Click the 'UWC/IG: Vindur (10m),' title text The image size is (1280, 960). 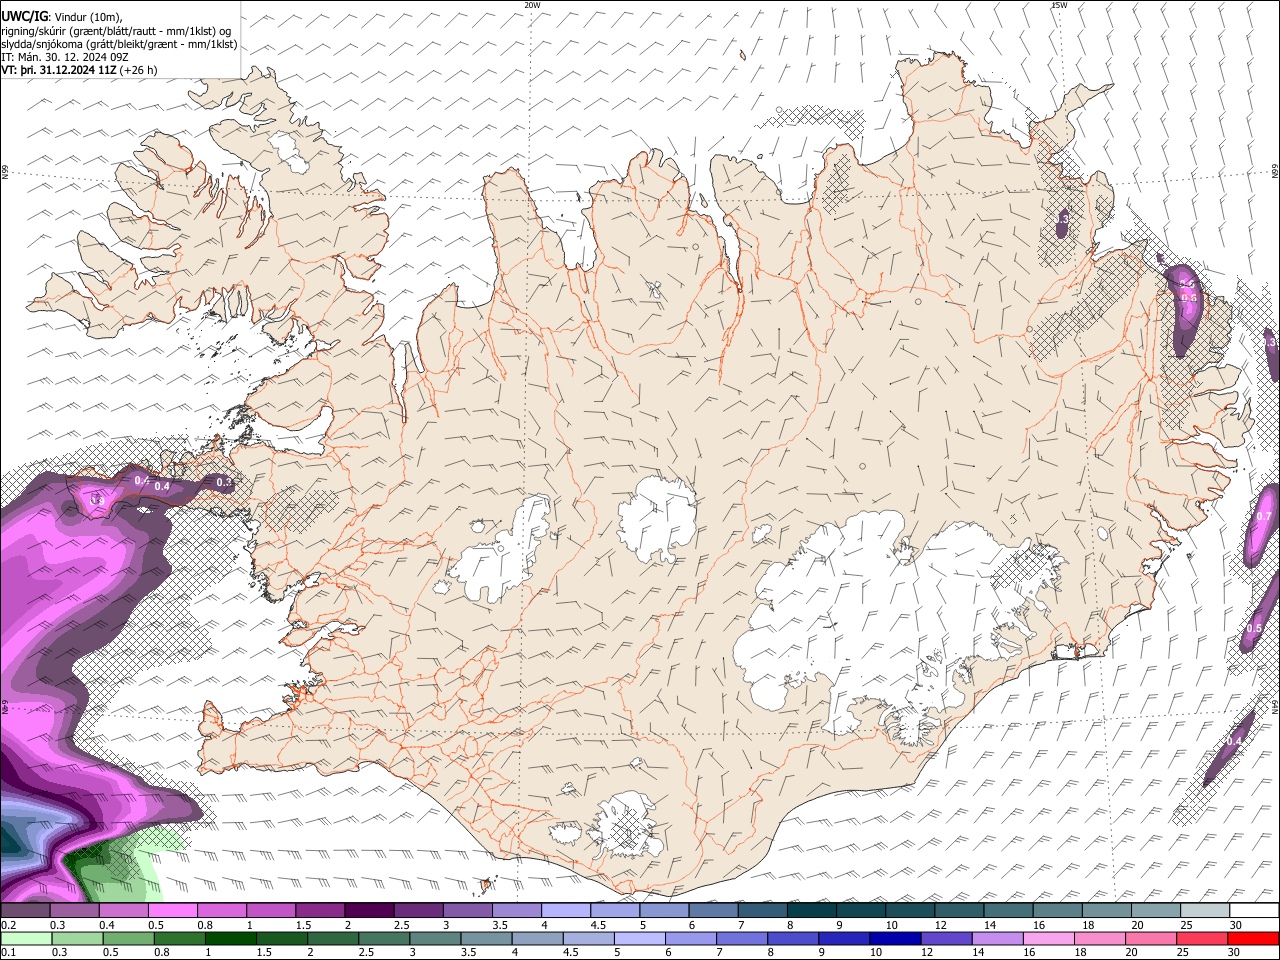click(62, 16)
